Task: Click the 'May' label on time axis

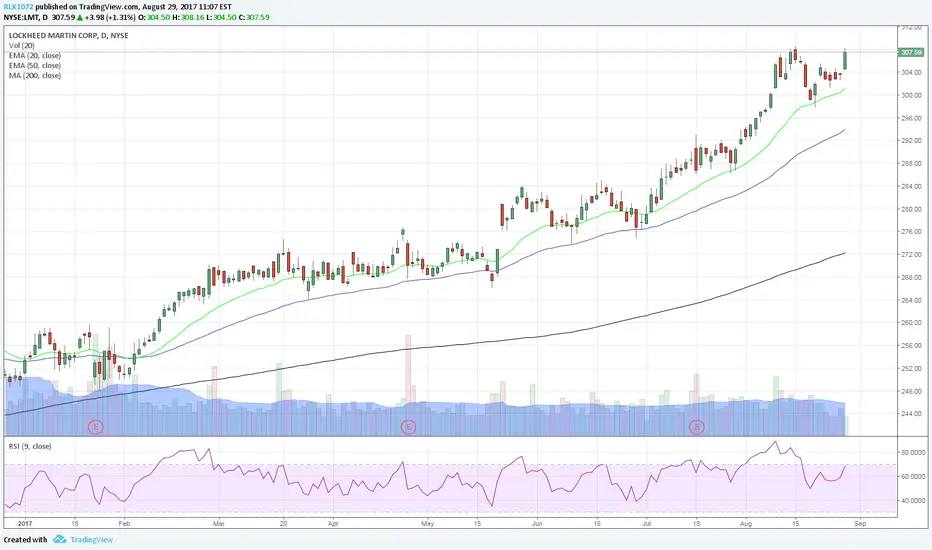Action: click(x=427, y=524)
